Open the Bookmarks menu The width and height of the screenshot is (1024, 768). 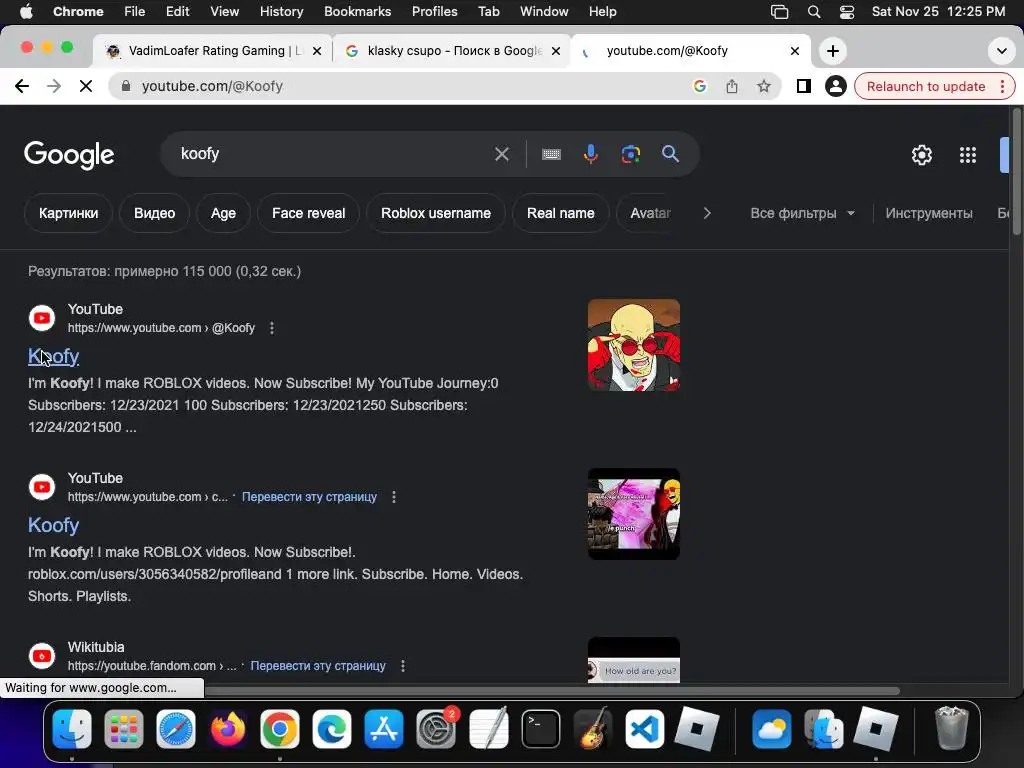[357, 12]
